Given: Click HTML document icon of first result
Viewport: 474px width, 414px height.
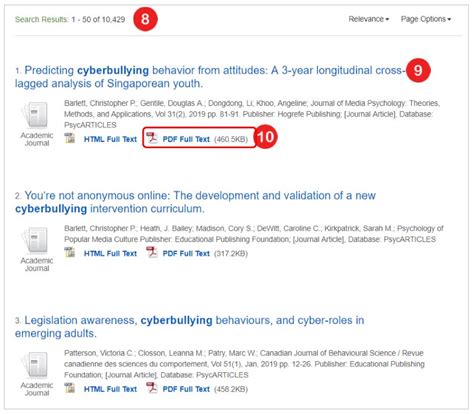Looking at the screenshot, I should pyautogui.click(x=70, y=138).
